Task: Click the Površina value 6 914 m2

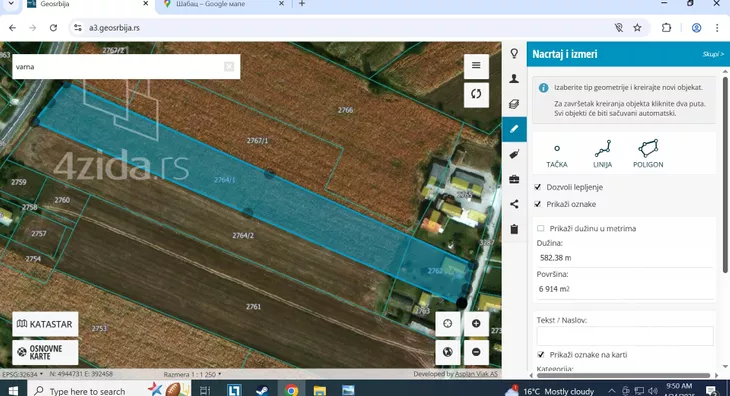Action: tap(554, 289)
